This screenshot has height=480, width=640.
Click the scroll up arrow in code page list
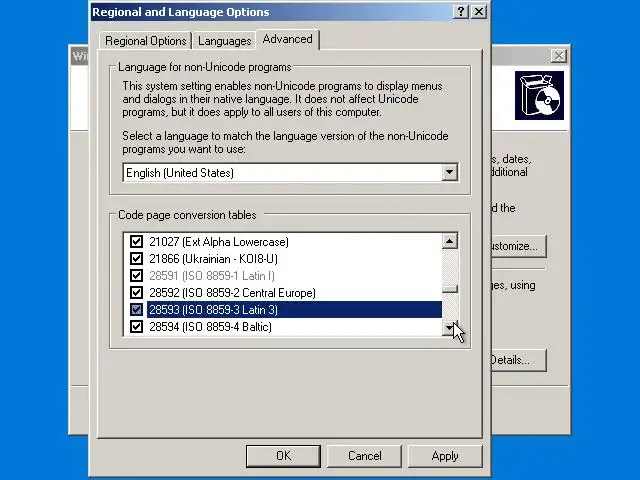[449, 241]
